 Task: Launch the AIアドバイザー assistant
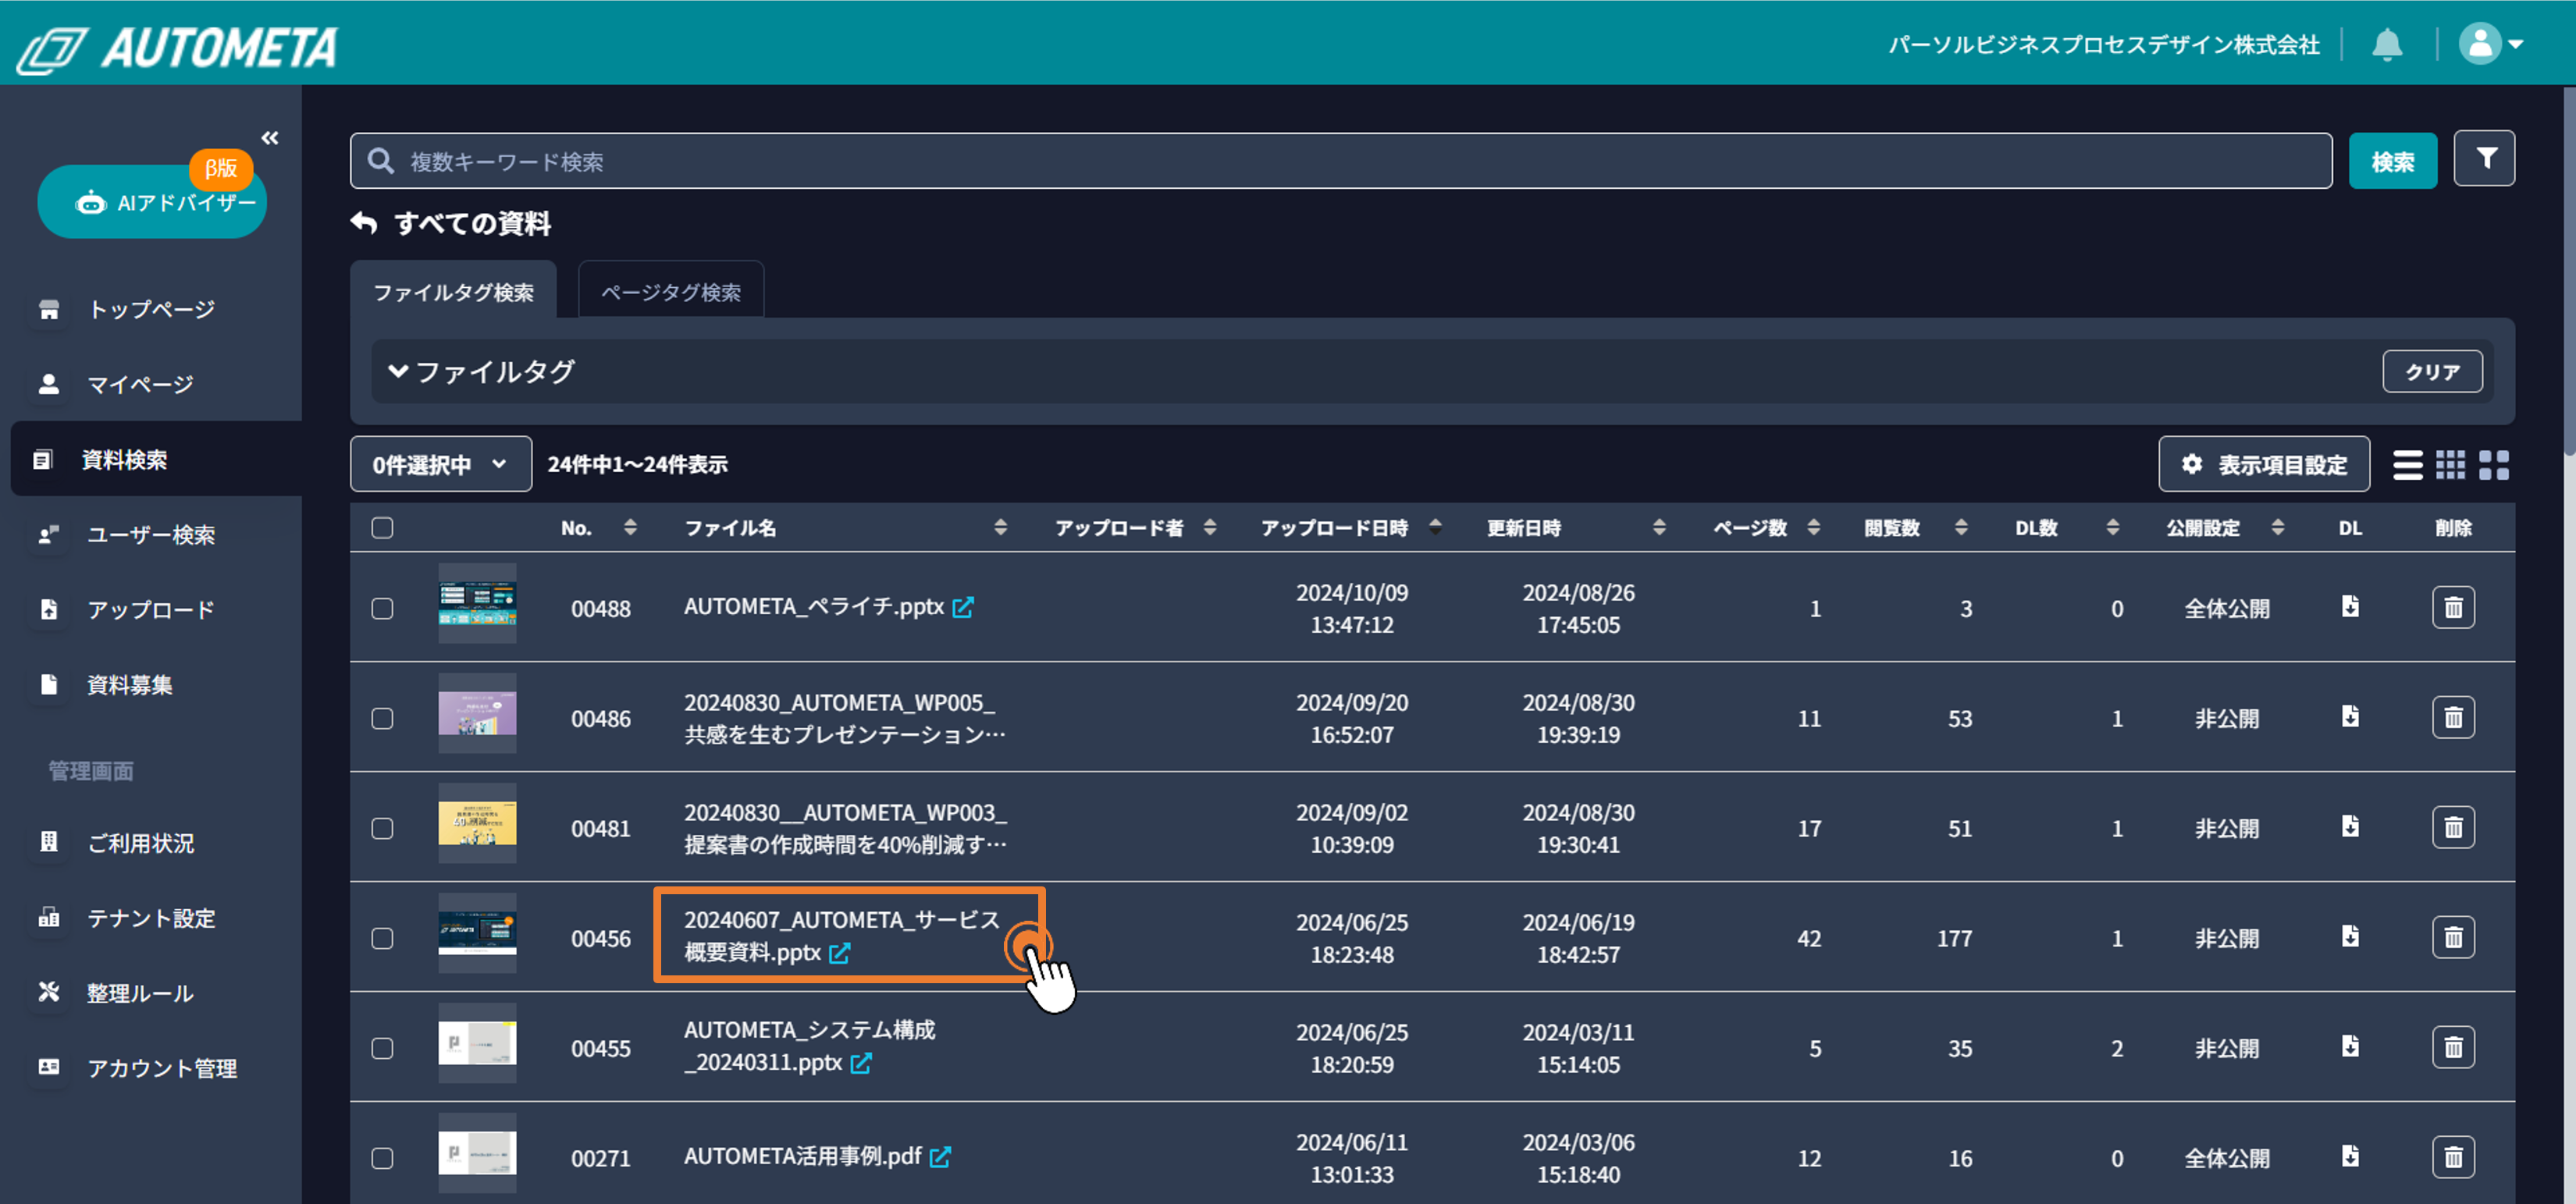tap(152, 202)
